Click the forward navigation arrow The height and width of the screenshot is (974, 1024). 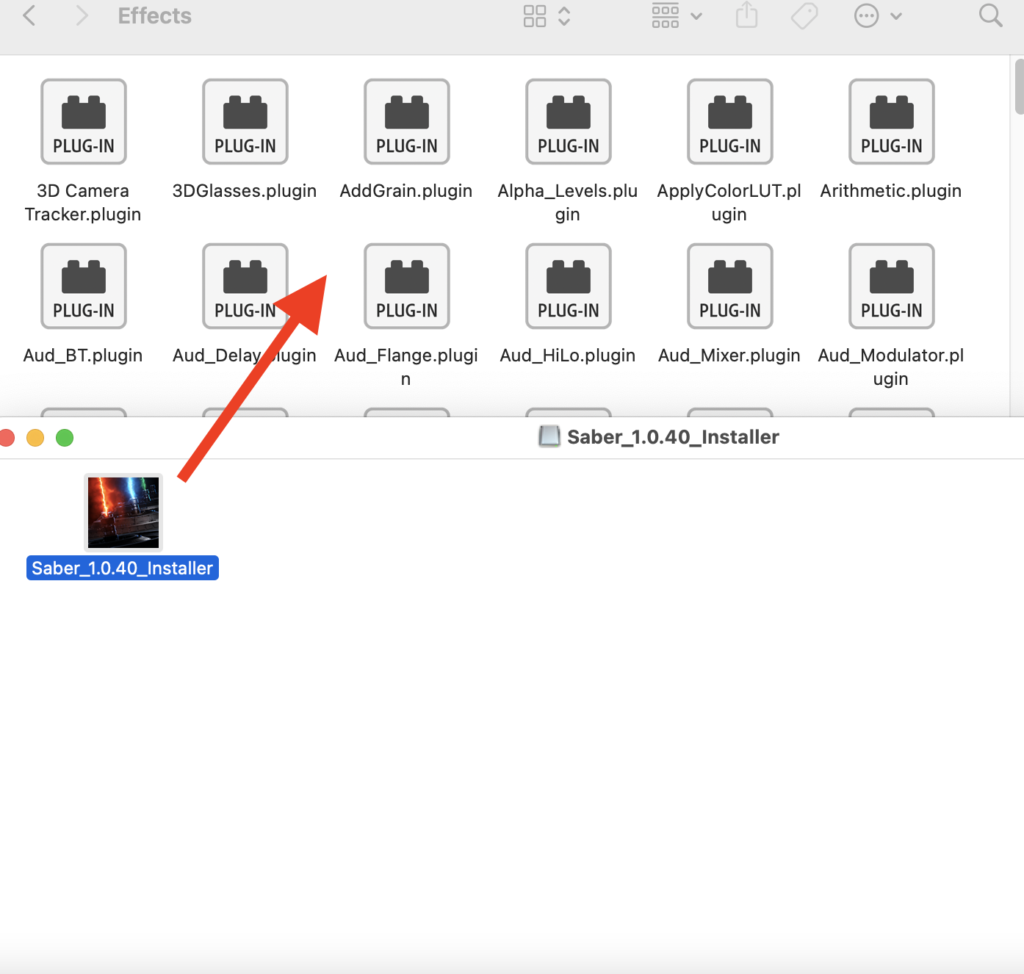pos(82,16)
